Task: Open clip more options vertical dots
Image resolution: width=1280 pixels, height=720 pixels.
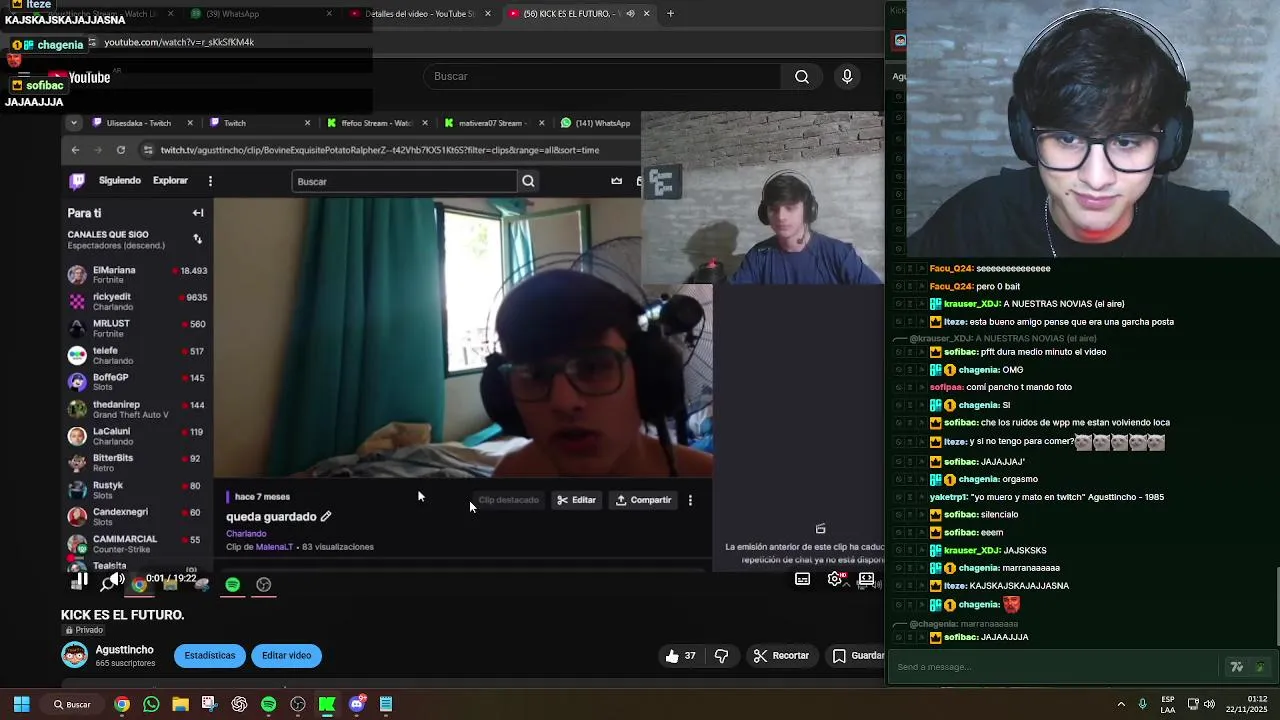Action: pos(690,500)
